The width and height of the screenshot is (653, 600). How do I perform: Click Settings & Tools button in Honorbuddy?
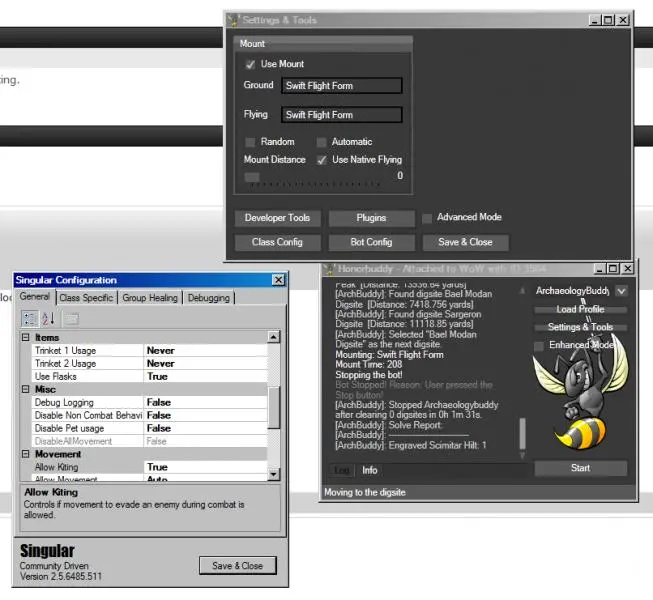581,327
